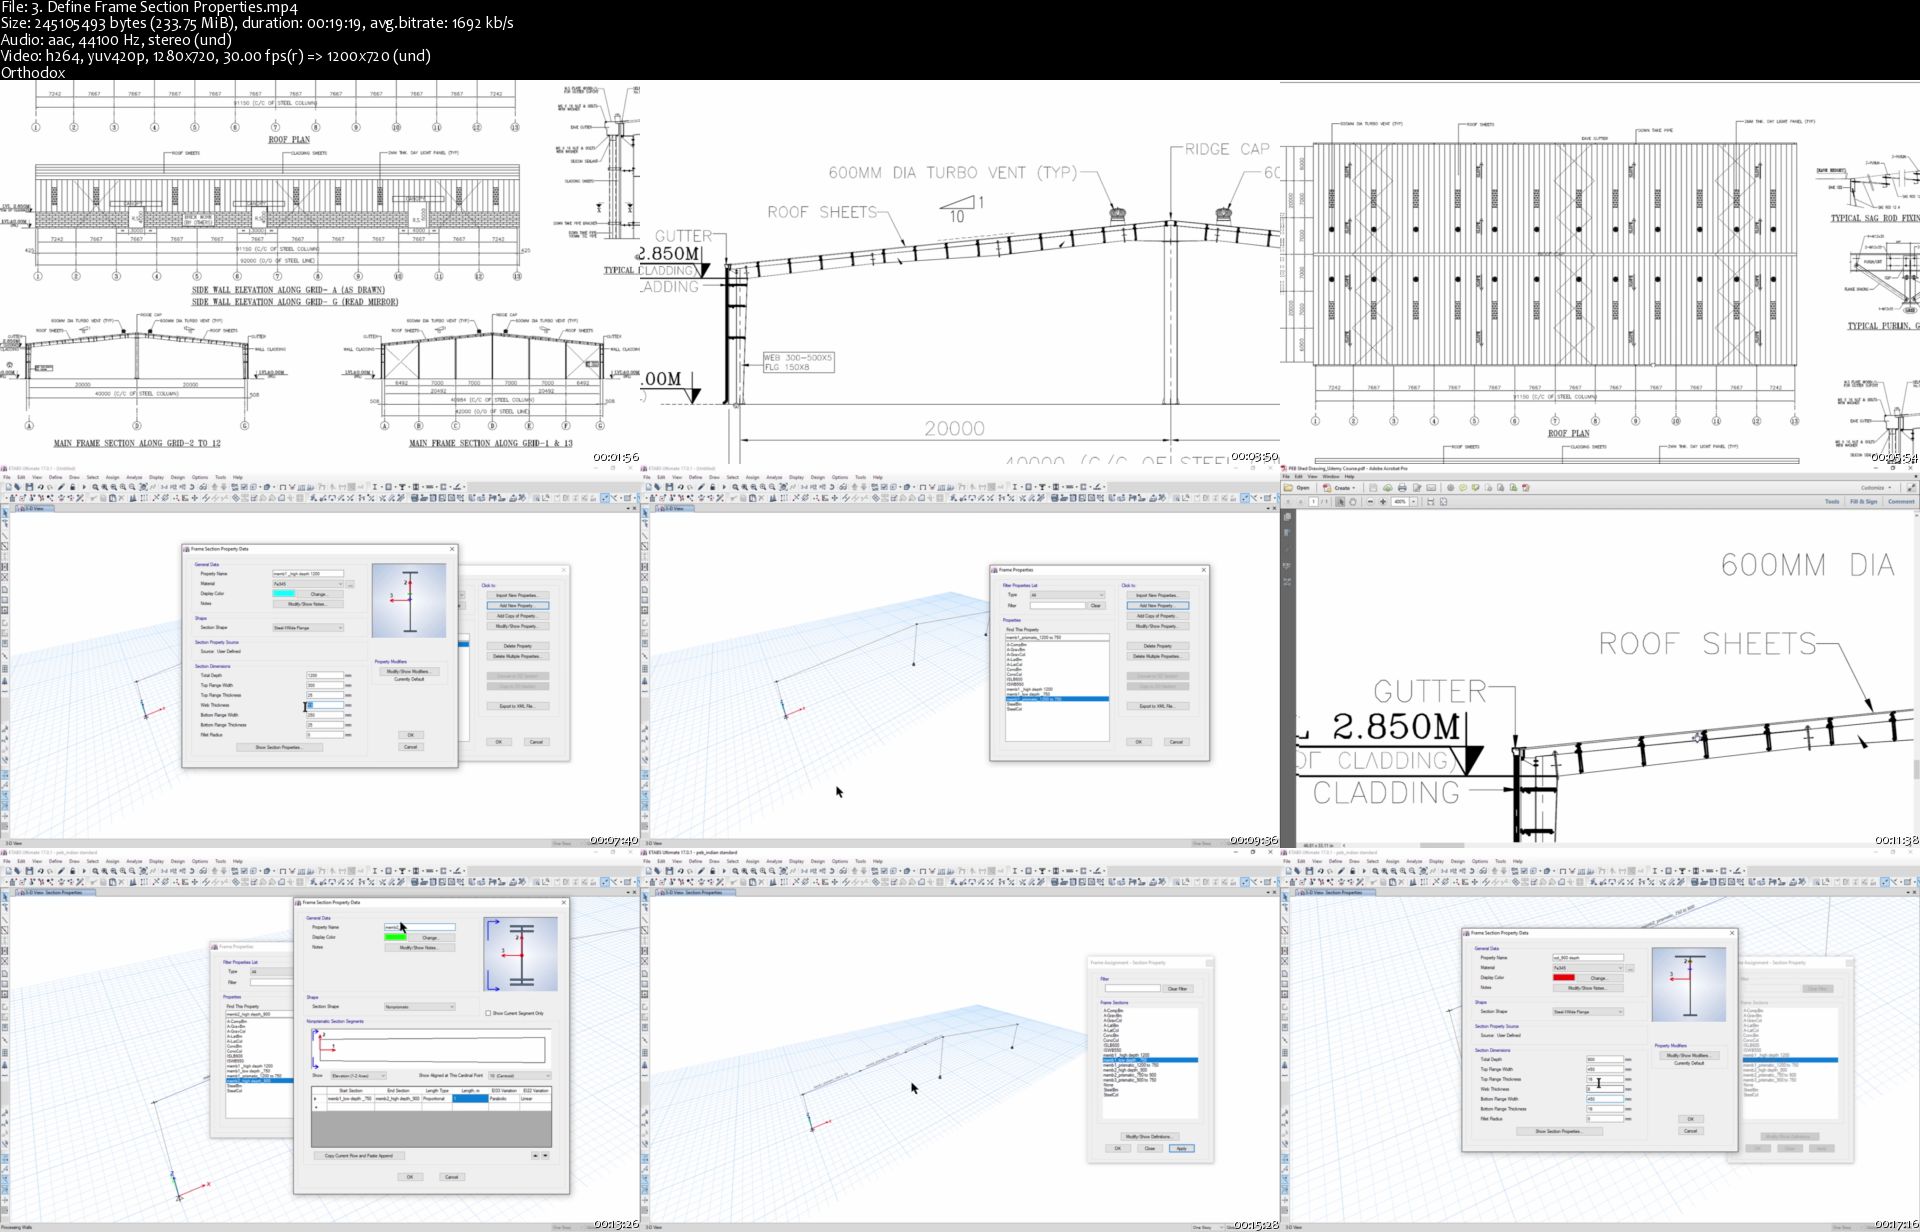Click Modify/Show Modifiers in 00:07:40 dialog
This screenshot has height=1232, width=1920.
point(409,671)
